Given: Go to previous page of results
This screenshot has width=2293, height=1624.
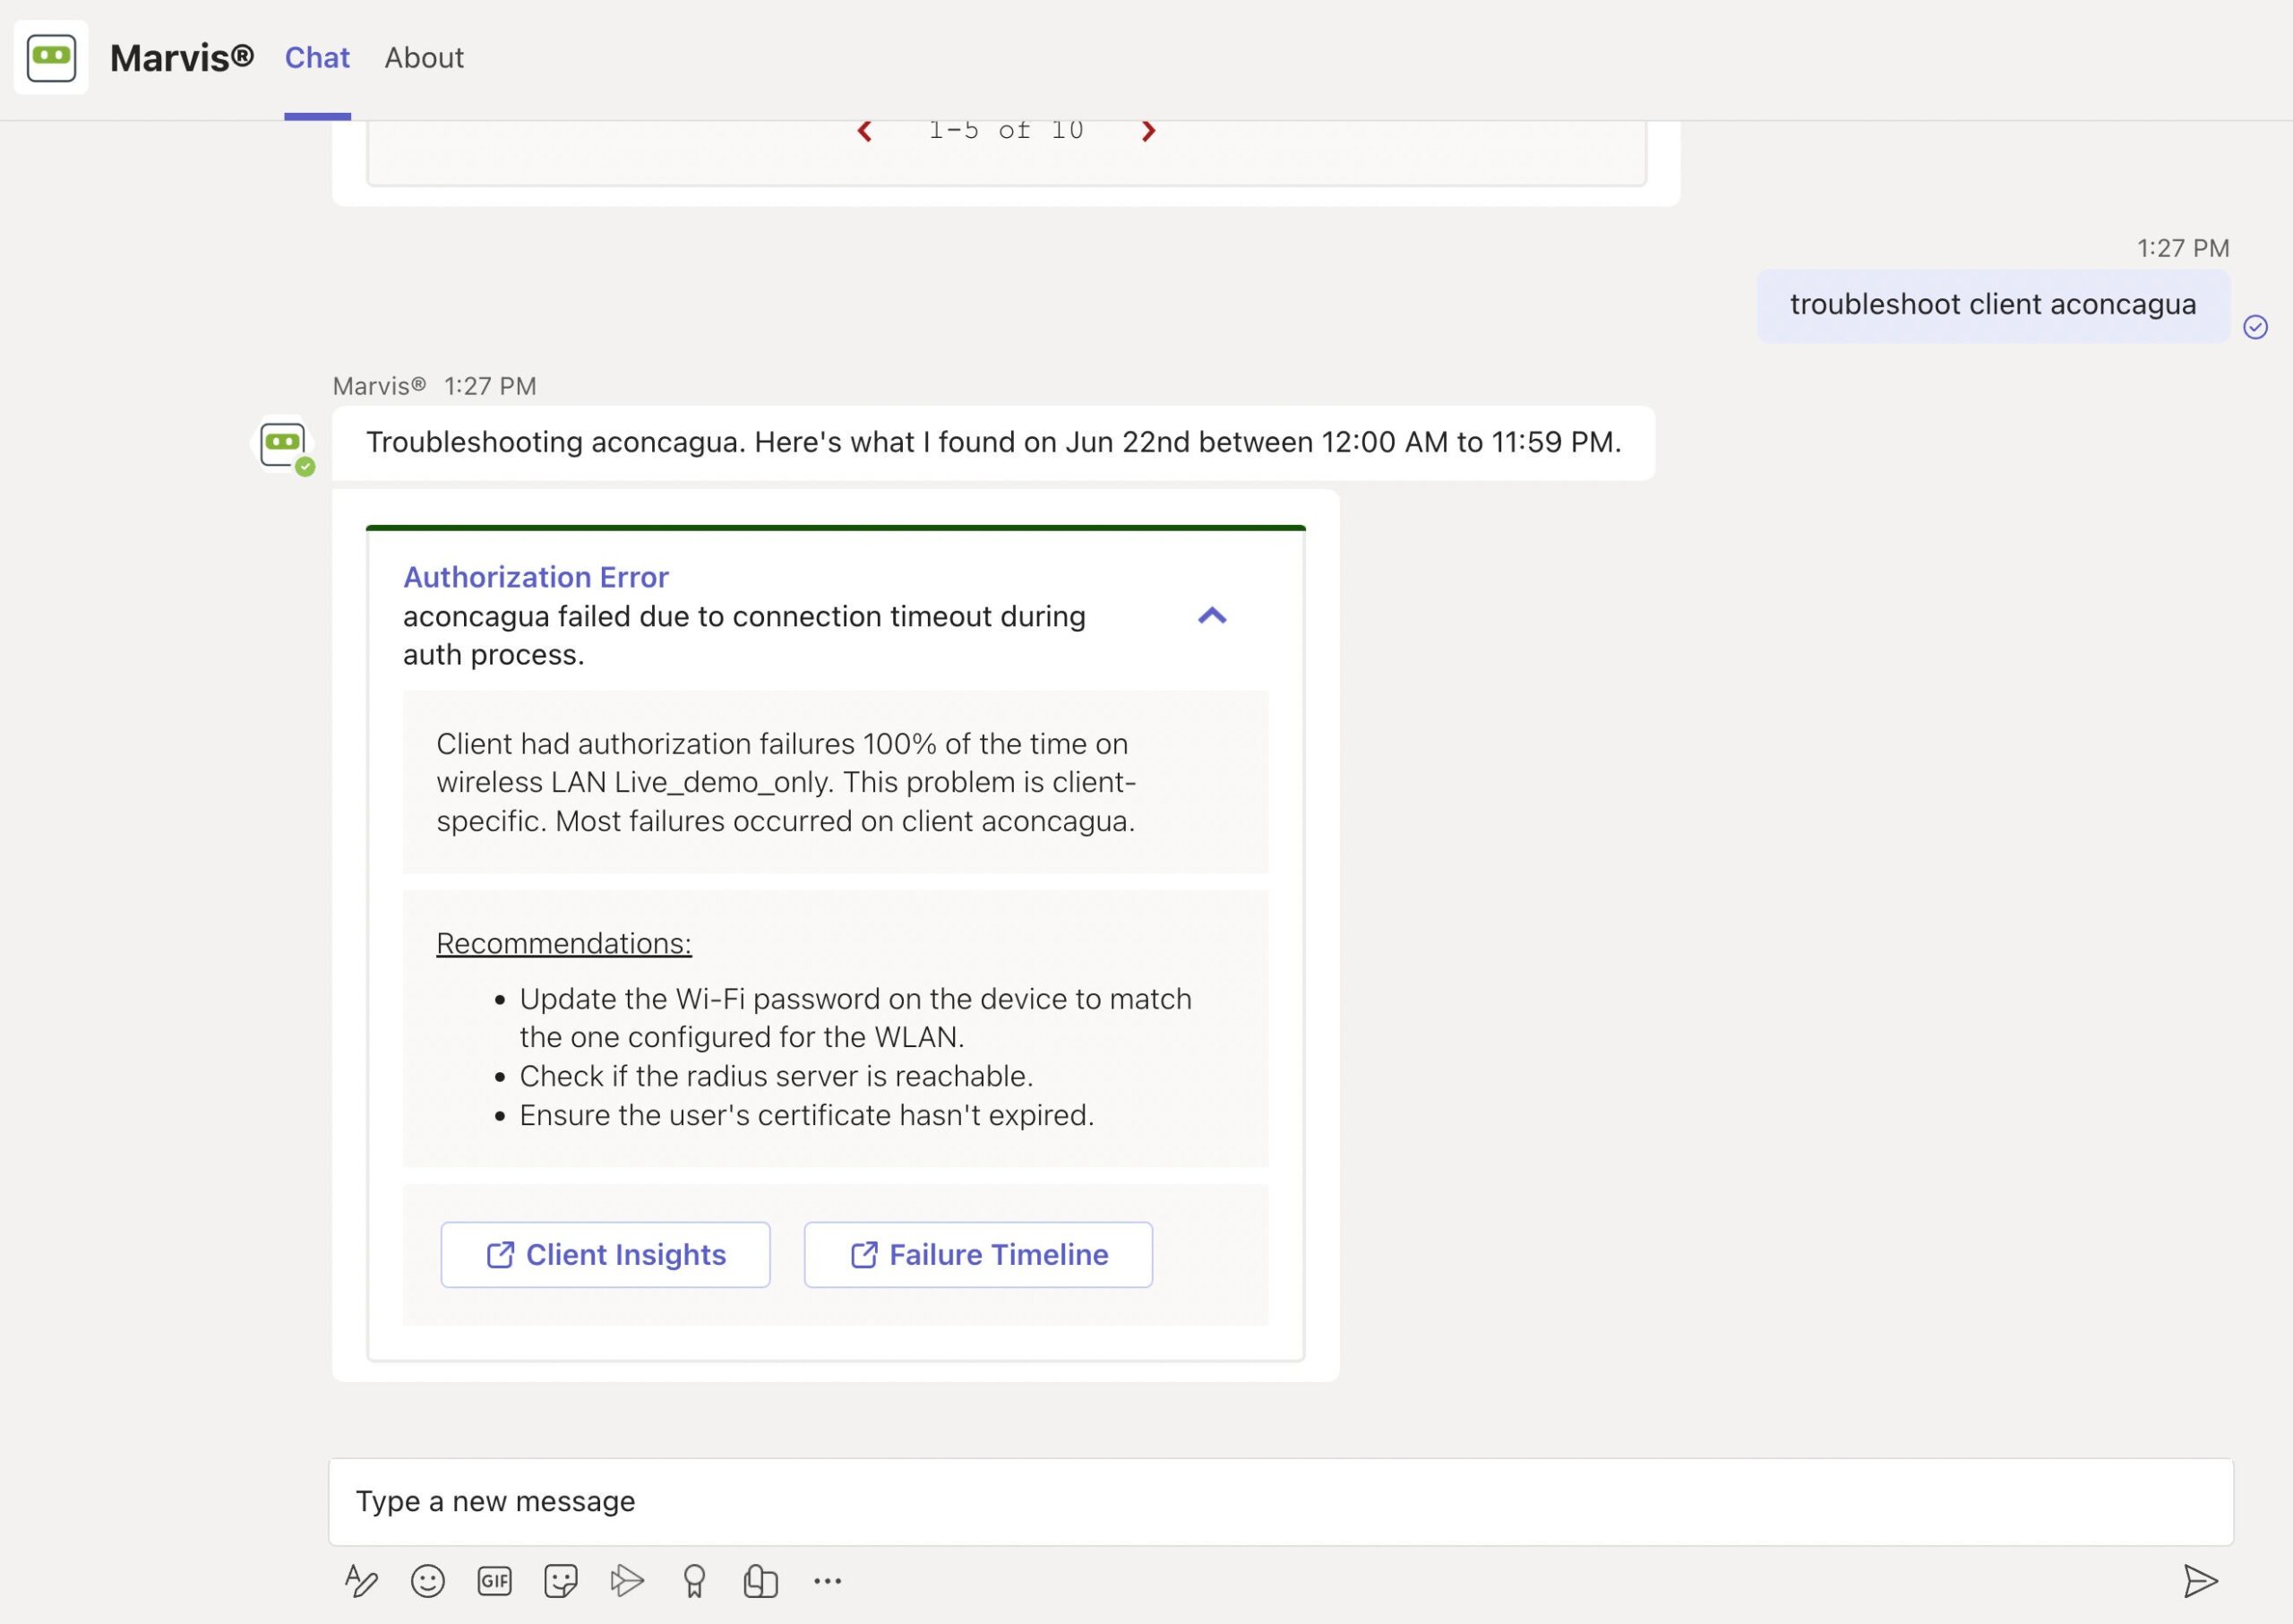Looking at the screenshot, I should click(x=865, y=132).
